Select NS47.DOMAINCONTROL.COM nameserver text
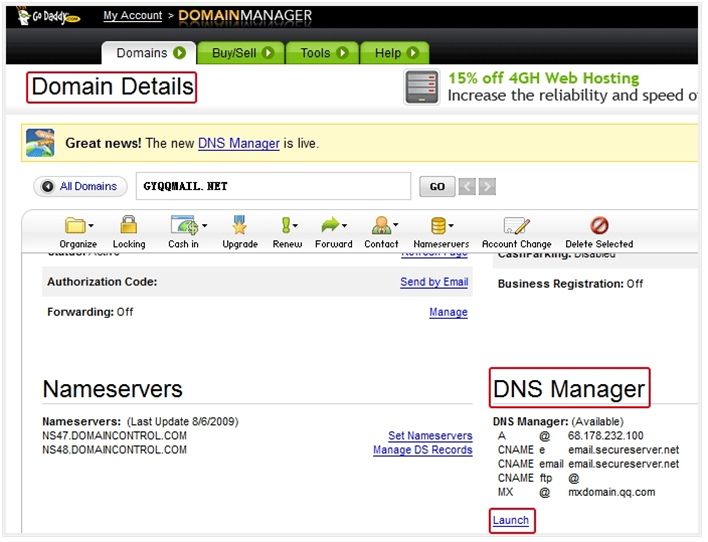 114,436
